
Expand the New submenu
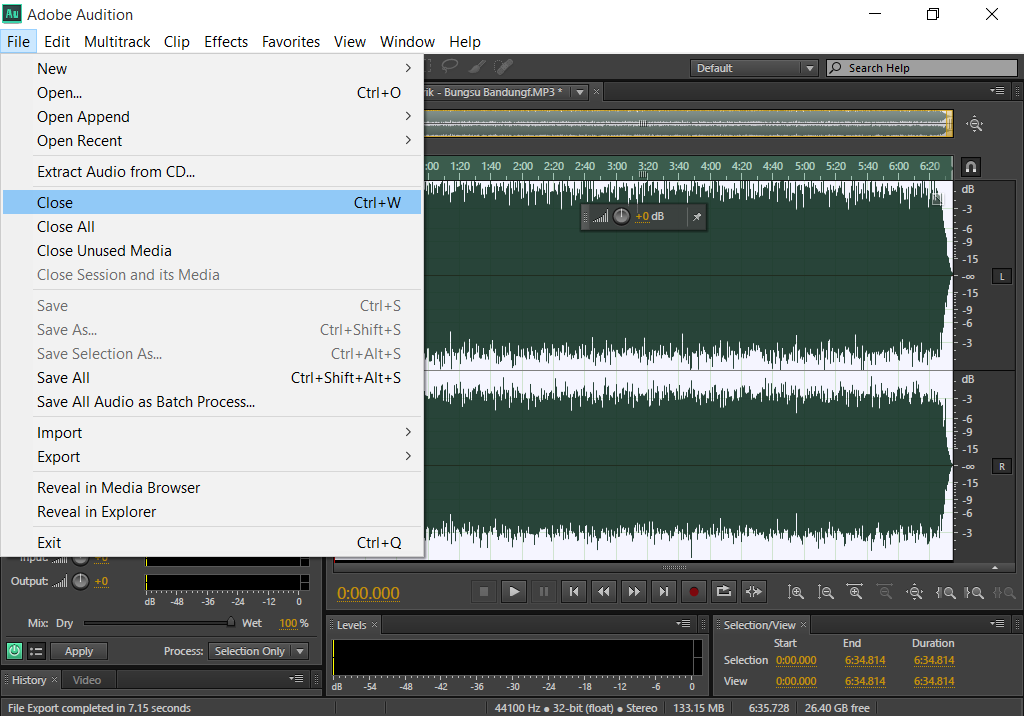212,69
